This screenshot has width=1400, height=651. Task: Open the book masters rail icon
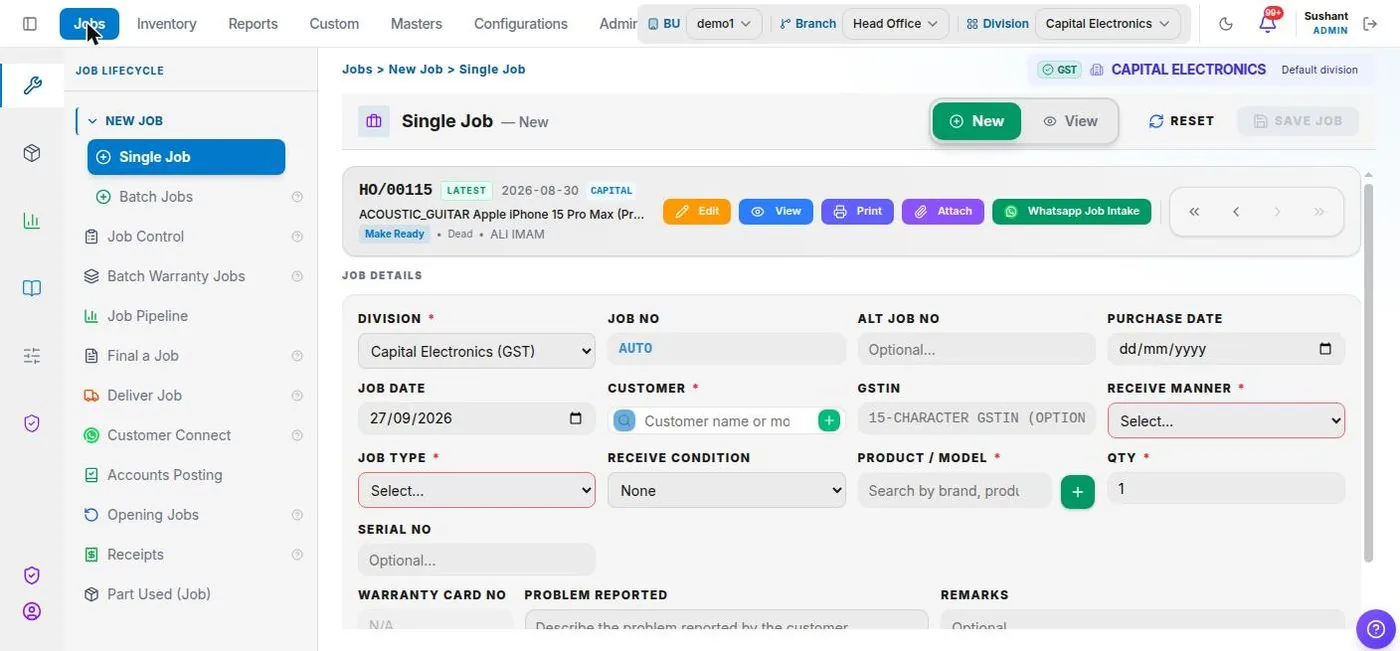click(x=32, y=288)
